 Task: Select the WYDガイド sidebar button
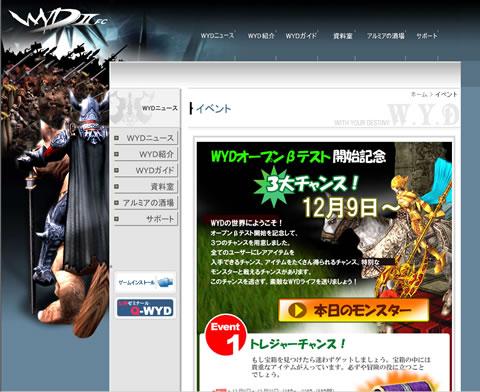coord(146,170)
